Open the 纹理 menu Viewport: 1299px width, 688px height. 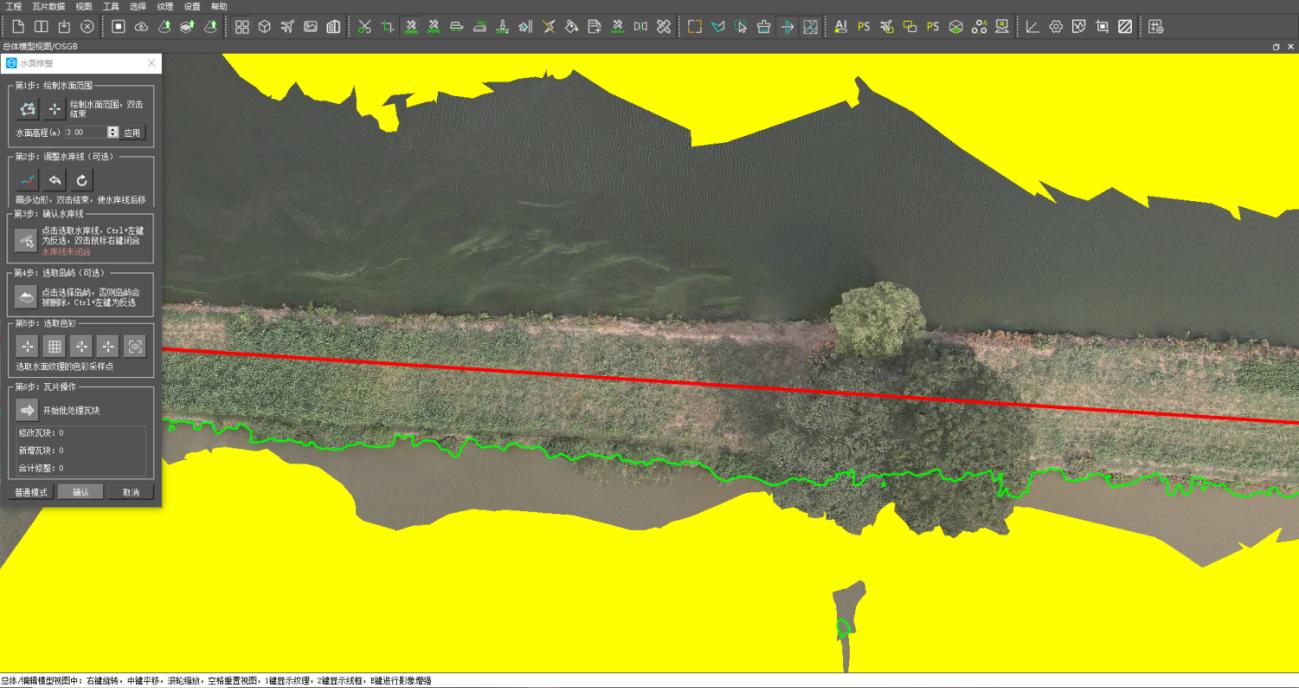click(165, 6)
